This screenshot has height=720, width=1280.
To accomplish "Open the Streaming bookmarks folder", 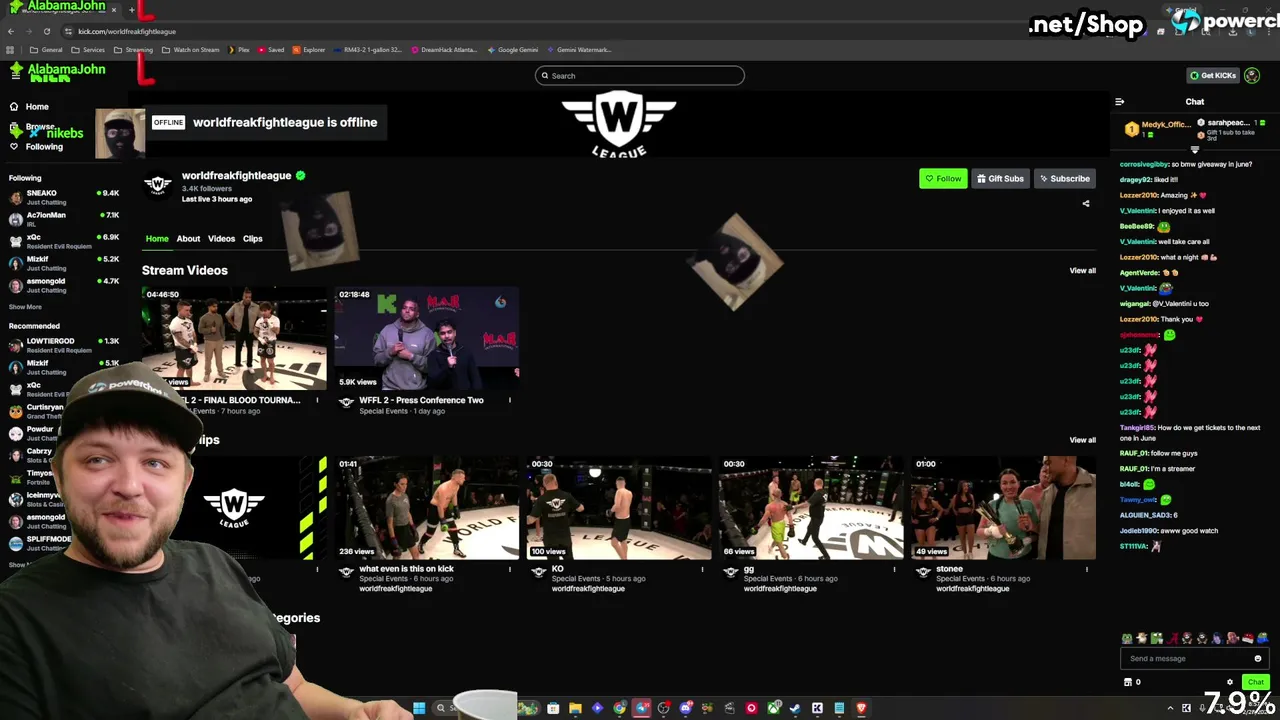I will pyautogui.click(x=133, y=50).
